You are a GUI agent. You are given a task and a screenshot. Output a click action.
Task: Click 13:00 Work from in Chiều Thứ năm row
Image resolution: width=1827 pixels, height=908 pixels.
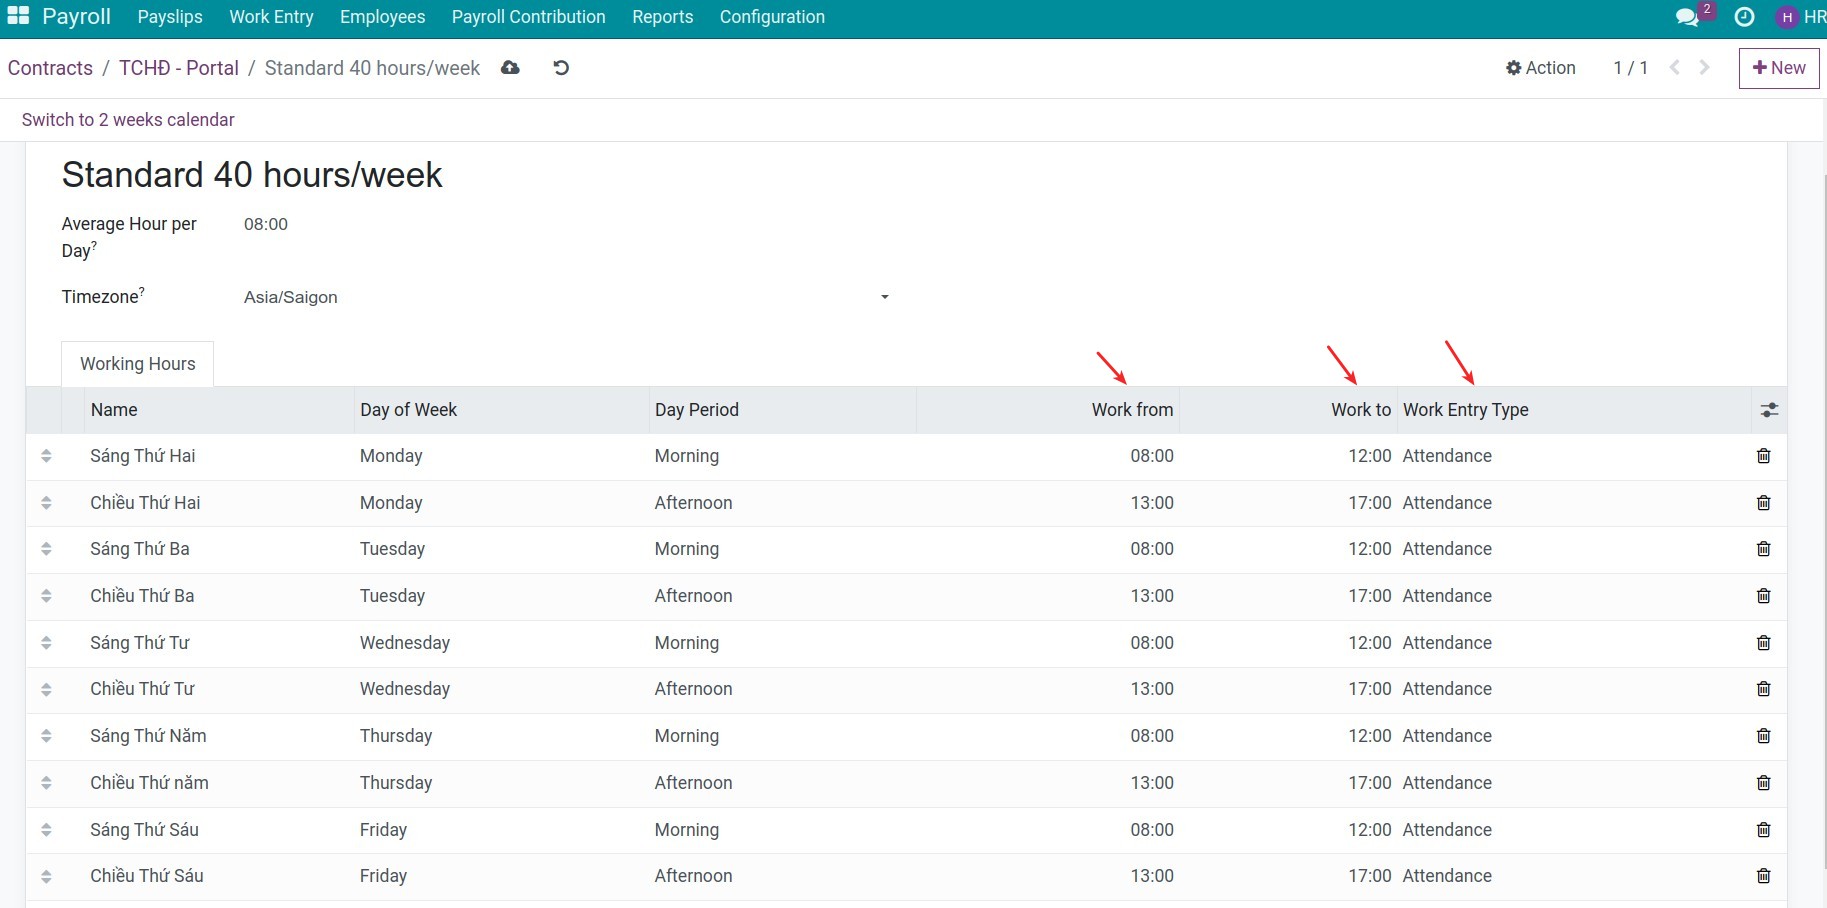click(1152, 783)
